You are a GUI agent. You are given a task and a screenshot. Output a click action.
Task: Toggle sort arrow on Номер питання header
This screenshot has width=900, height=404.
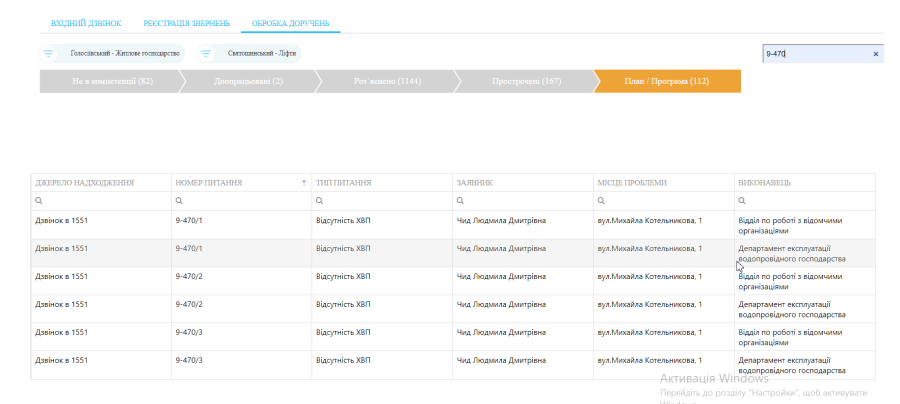(x=304, y=183)
